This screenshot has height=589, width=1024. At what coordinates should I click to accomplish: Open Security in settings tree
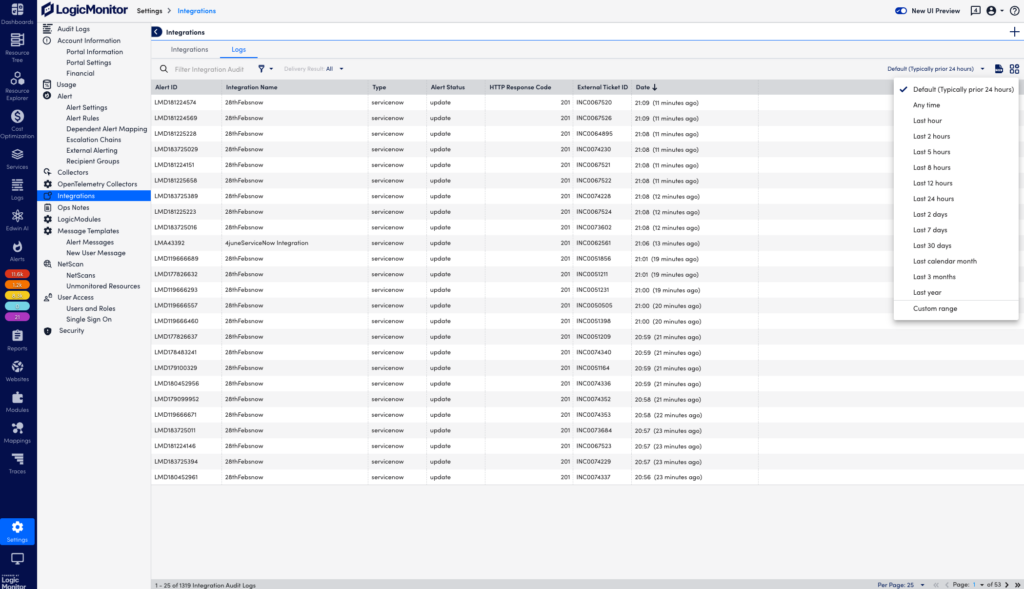71,331
